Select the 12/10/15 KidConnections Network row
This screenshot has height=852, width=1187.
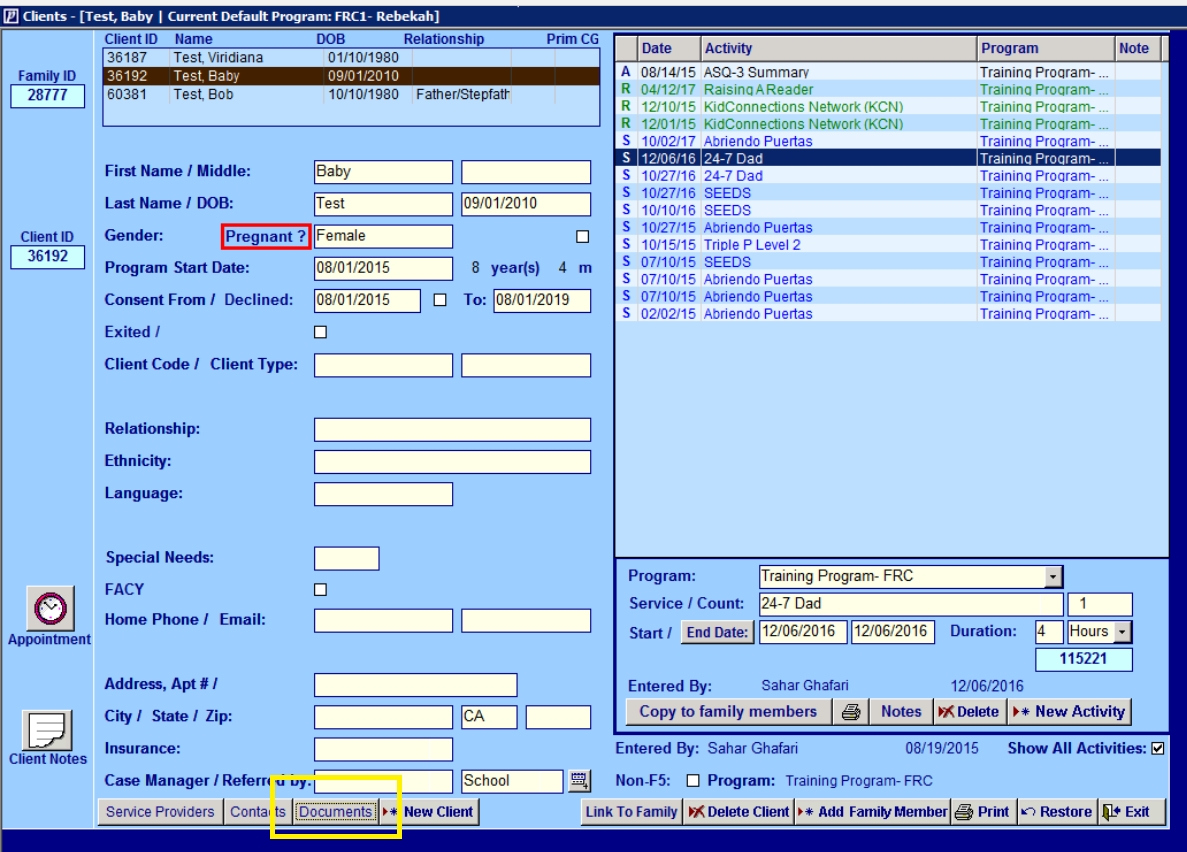(x=889, y=107)
